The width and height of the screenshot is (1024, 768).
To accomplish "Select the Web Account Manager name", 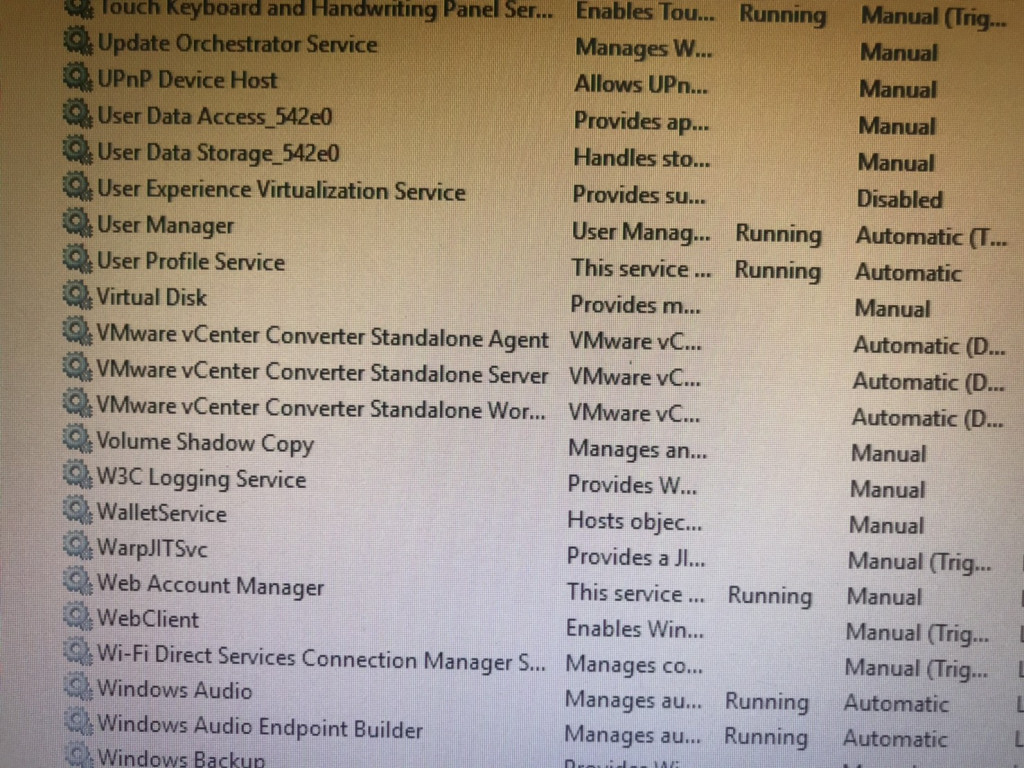I will tap(210, 585).
